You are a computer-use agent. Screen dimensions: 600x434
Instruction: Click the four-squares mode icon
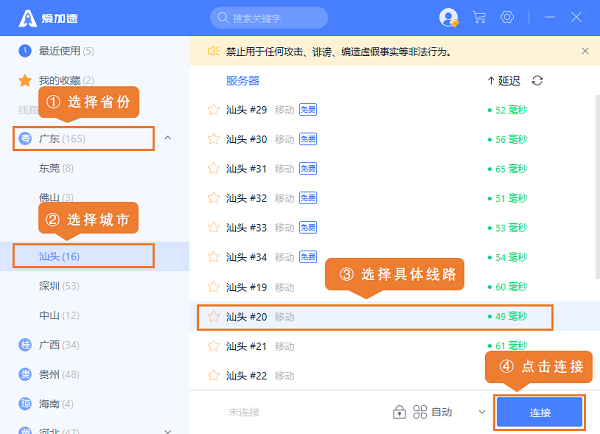tap(420, 412)
